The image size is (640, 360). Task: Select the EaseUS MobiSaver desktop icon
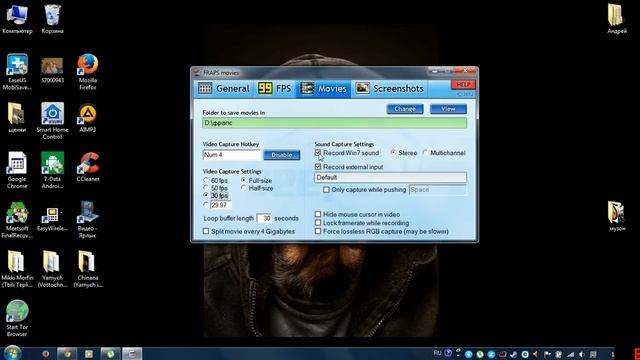[17, 71]
